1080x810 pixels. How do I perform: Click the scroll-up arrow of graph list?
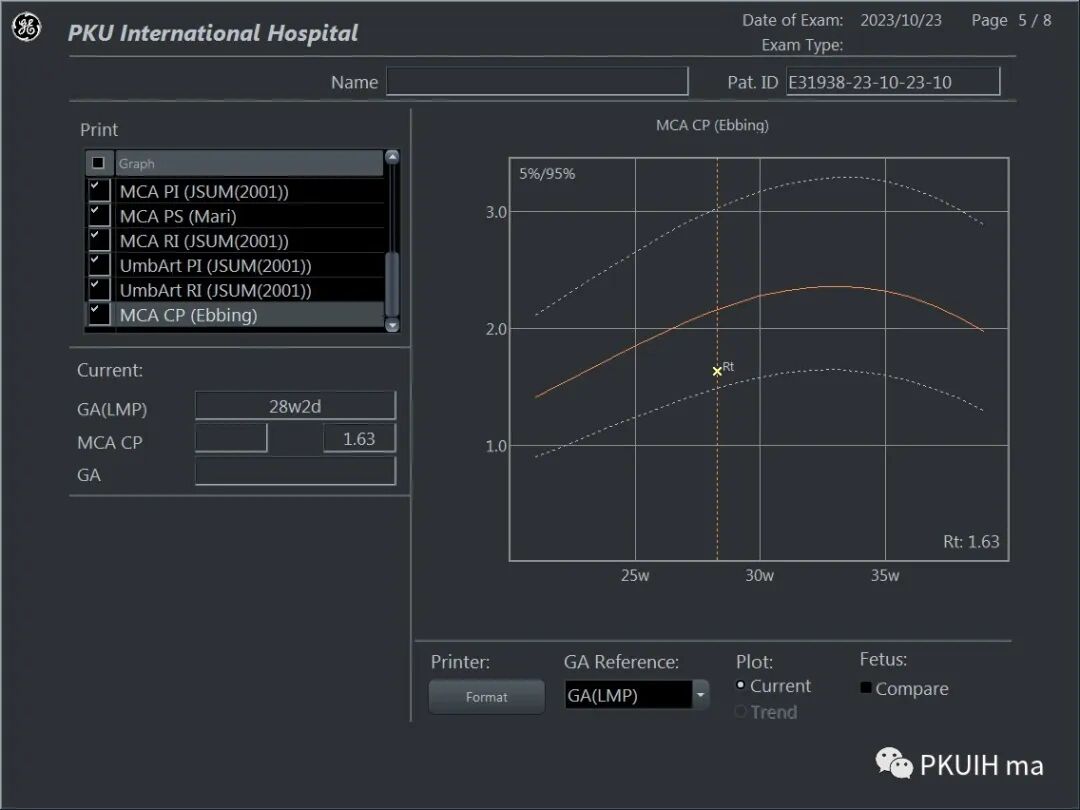click(x=392, y=157)
